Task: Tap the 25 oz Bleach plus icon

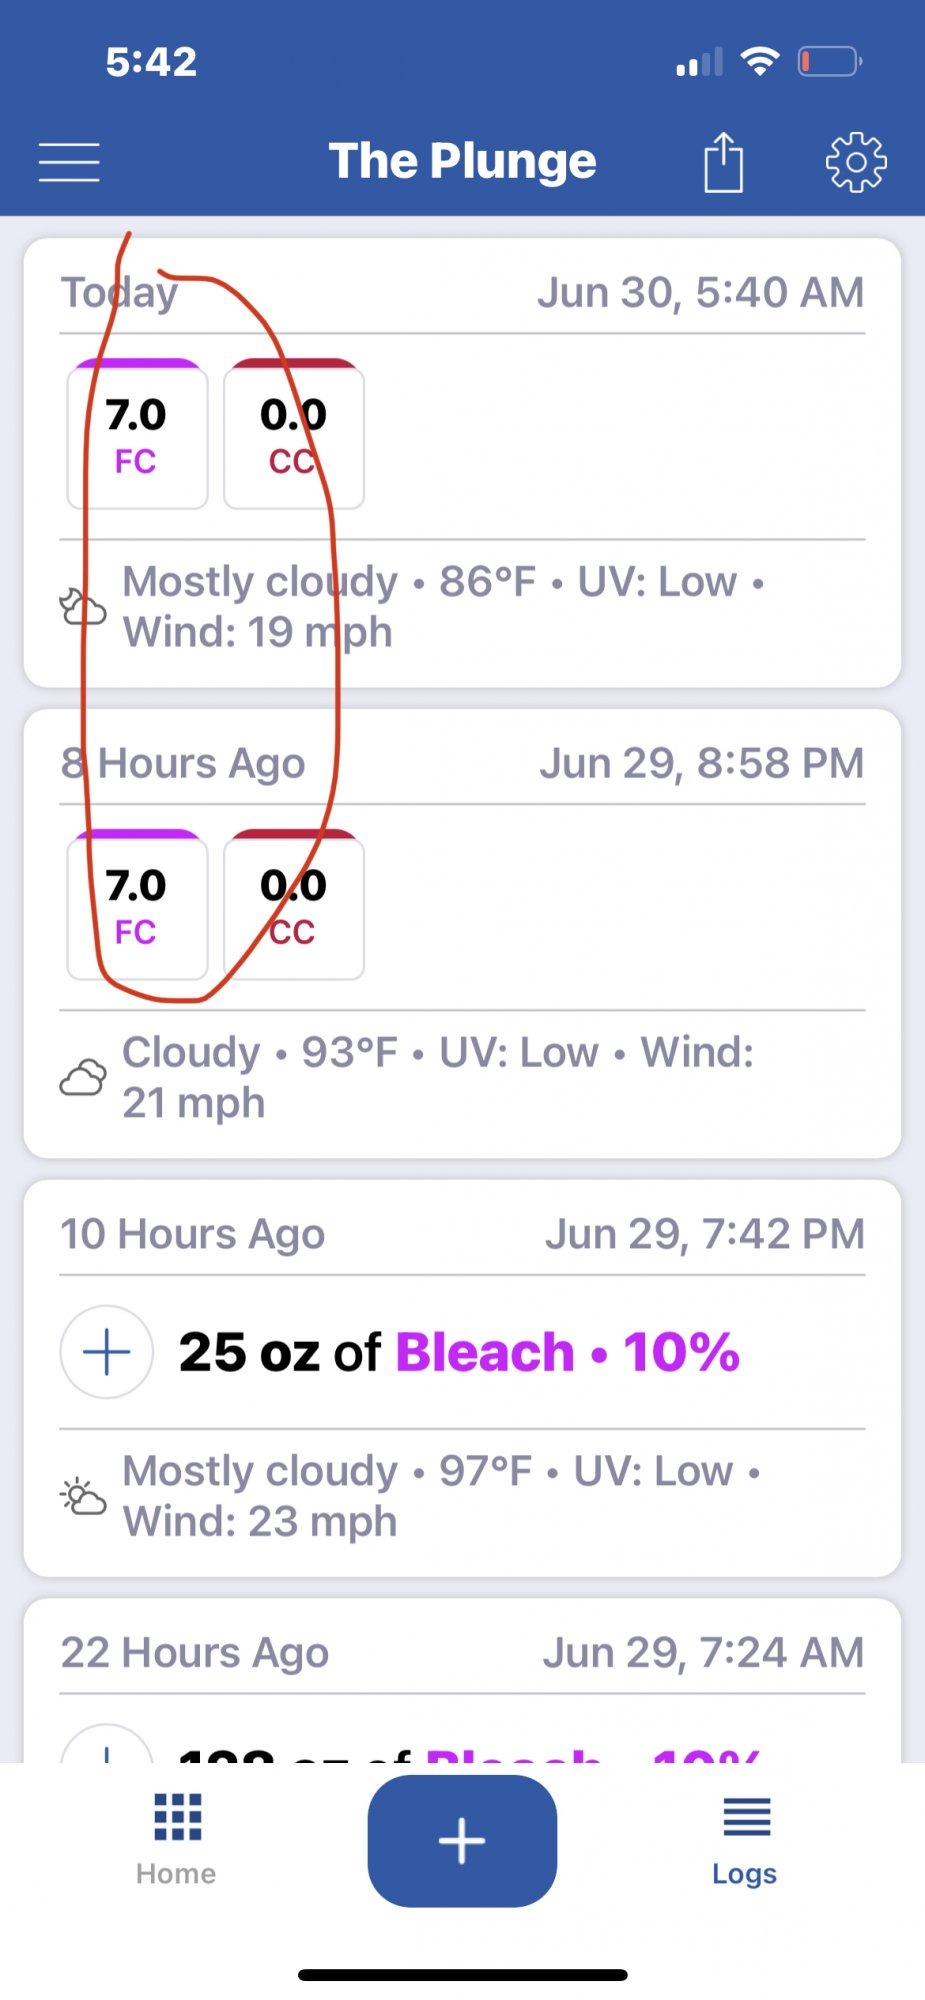Action: click(x=107, y=1352)
